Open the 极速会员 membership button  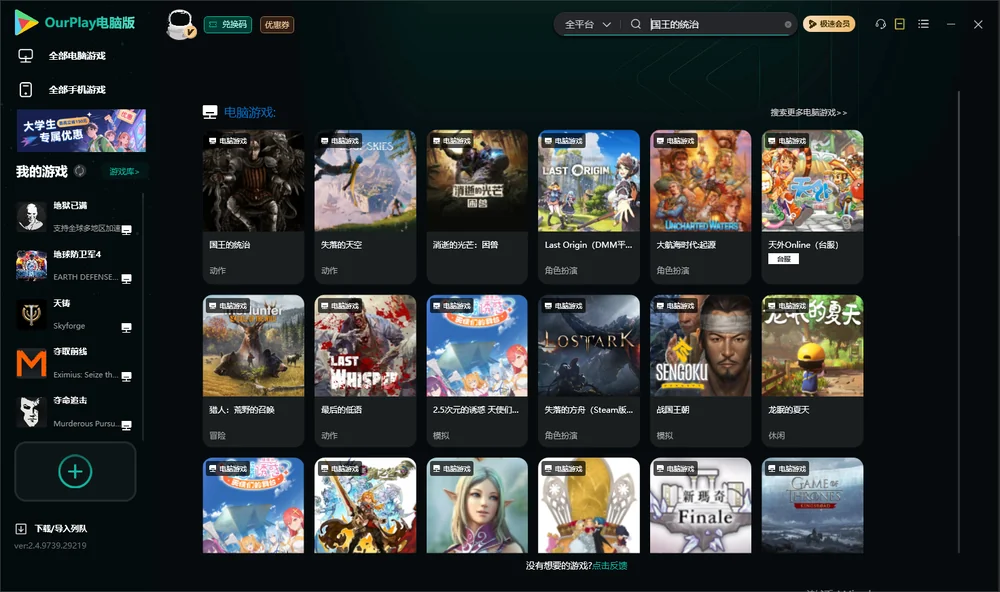(x=829, y=24)
